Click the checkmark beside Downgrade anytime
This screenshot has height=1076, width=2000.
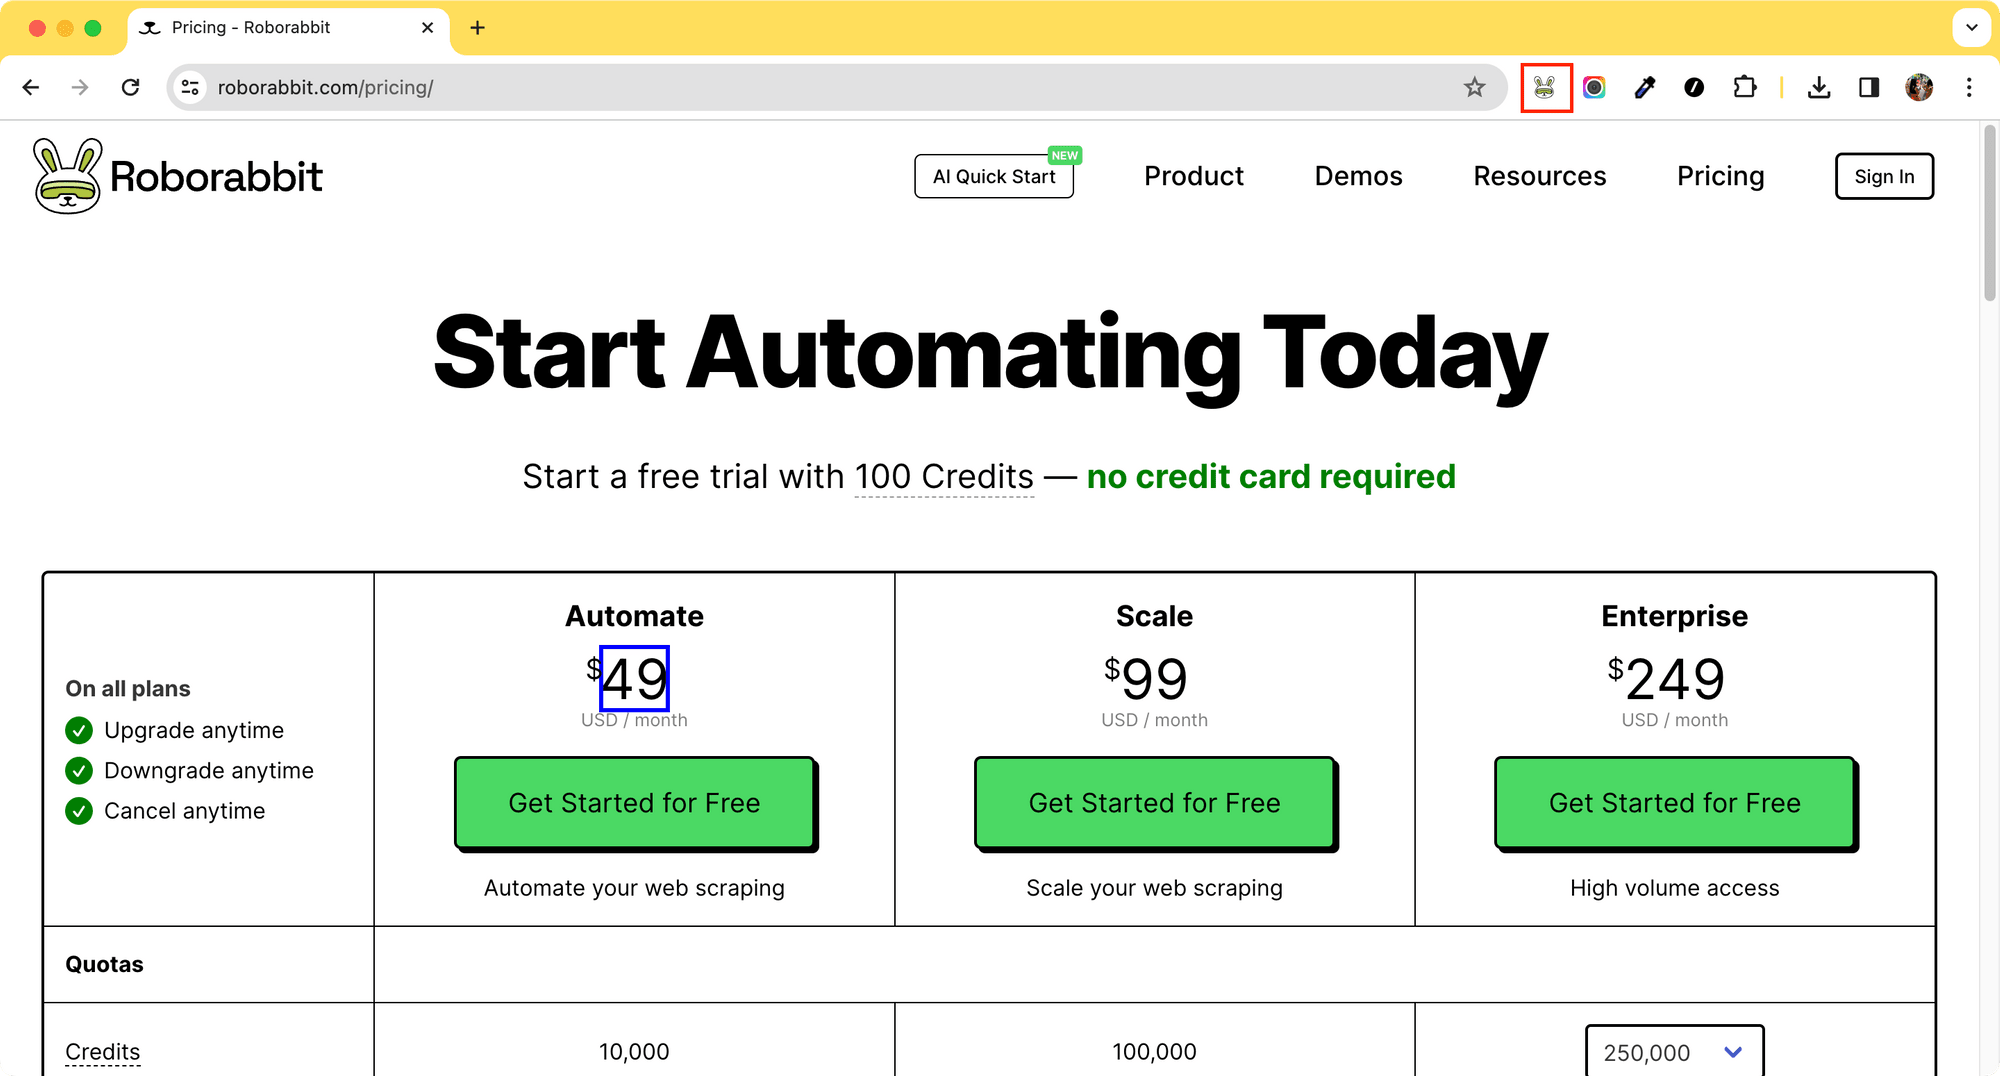coord(79,770)
